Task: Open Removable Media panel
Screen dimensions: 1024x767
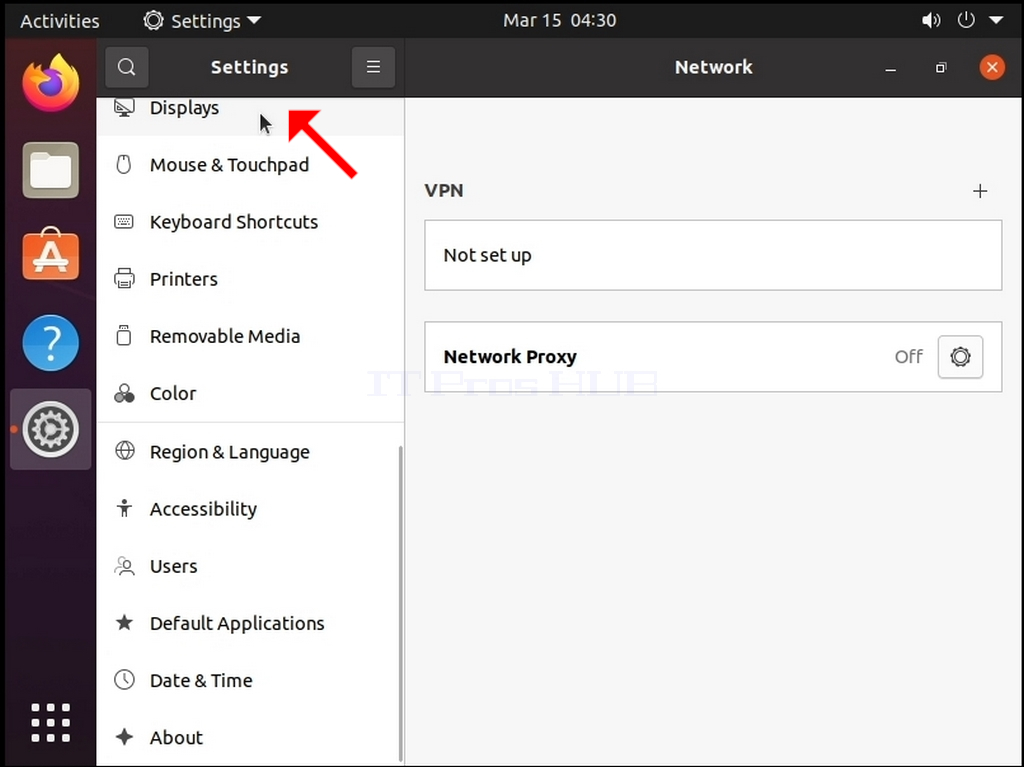Action: [x=250, y=336]
